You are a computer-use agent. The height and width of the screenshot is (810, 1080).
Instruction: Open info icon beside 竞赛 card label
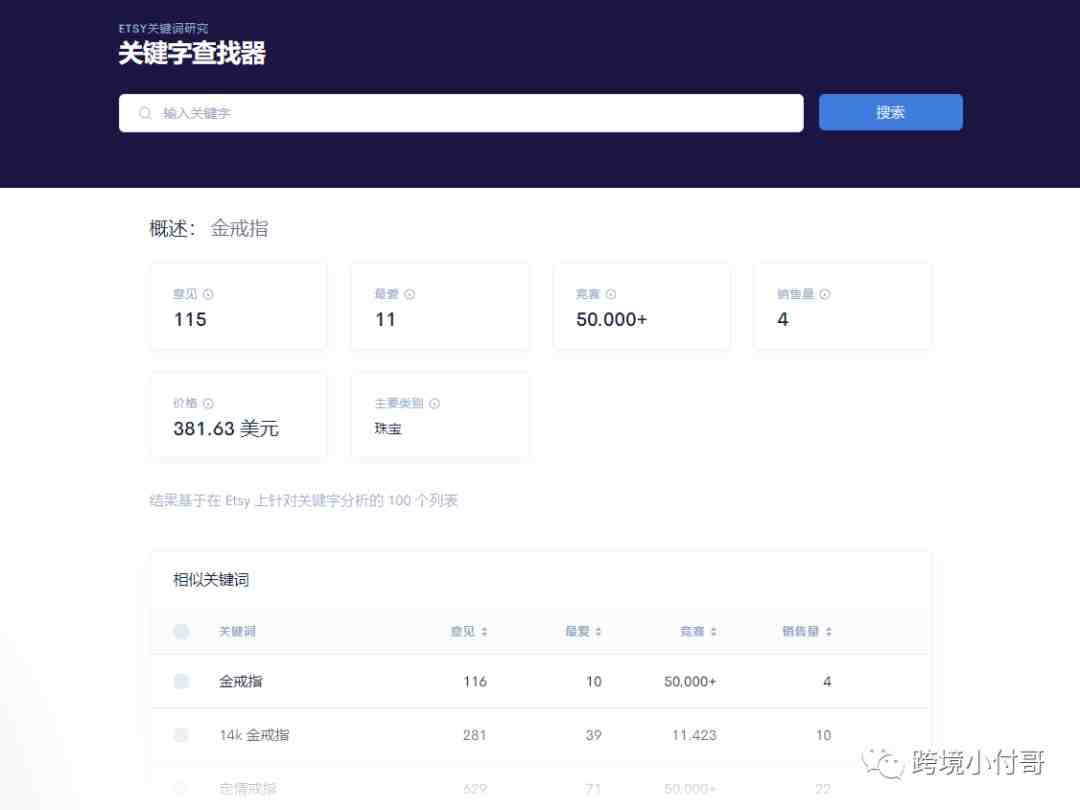tap(611, 294)
